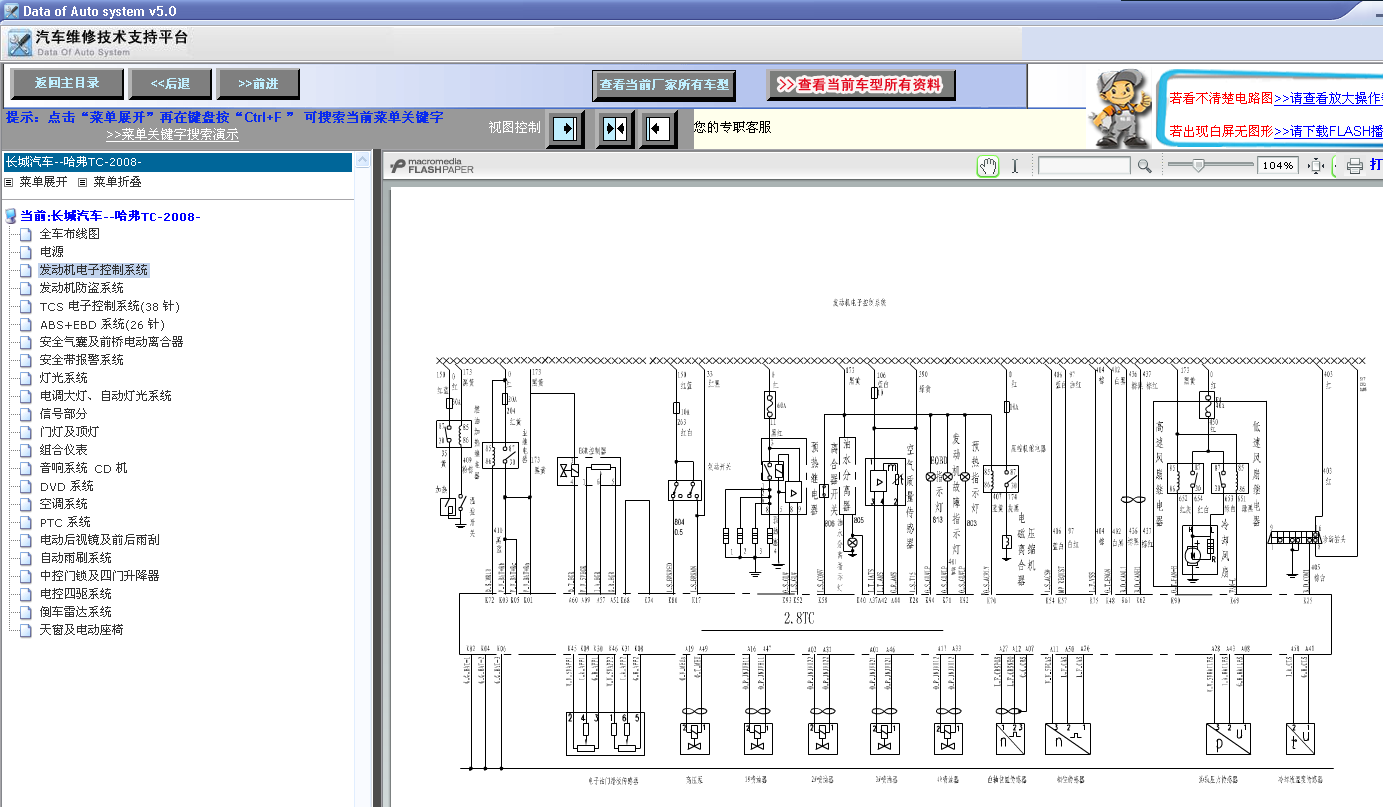Click the 返回主目录 button
This screenshot has width=1383, height=807.
point(67,83)
